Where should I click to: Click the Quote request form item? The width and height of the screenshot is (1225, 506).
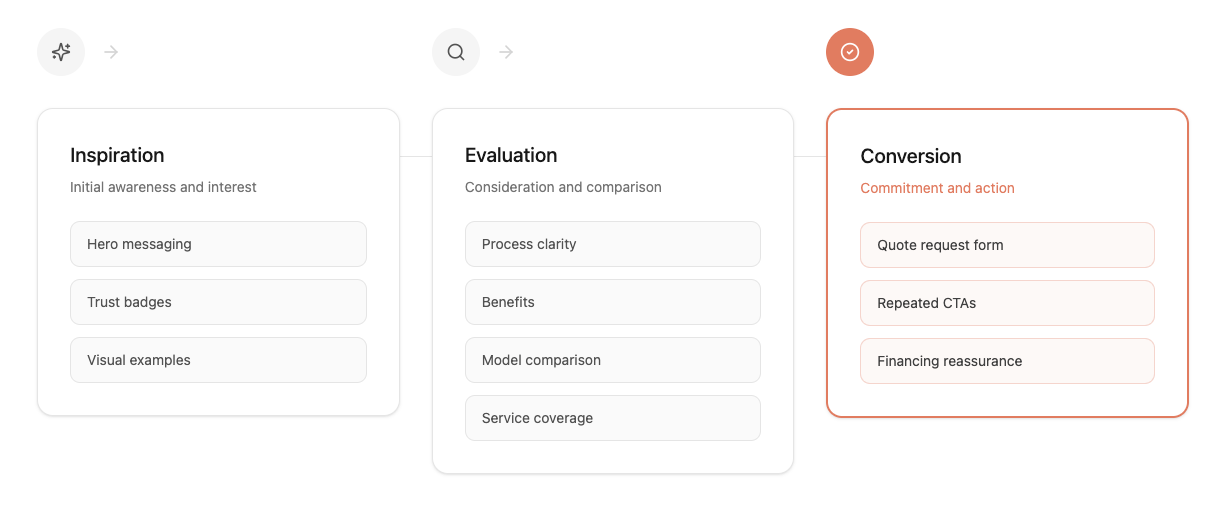click(1007, 245)
